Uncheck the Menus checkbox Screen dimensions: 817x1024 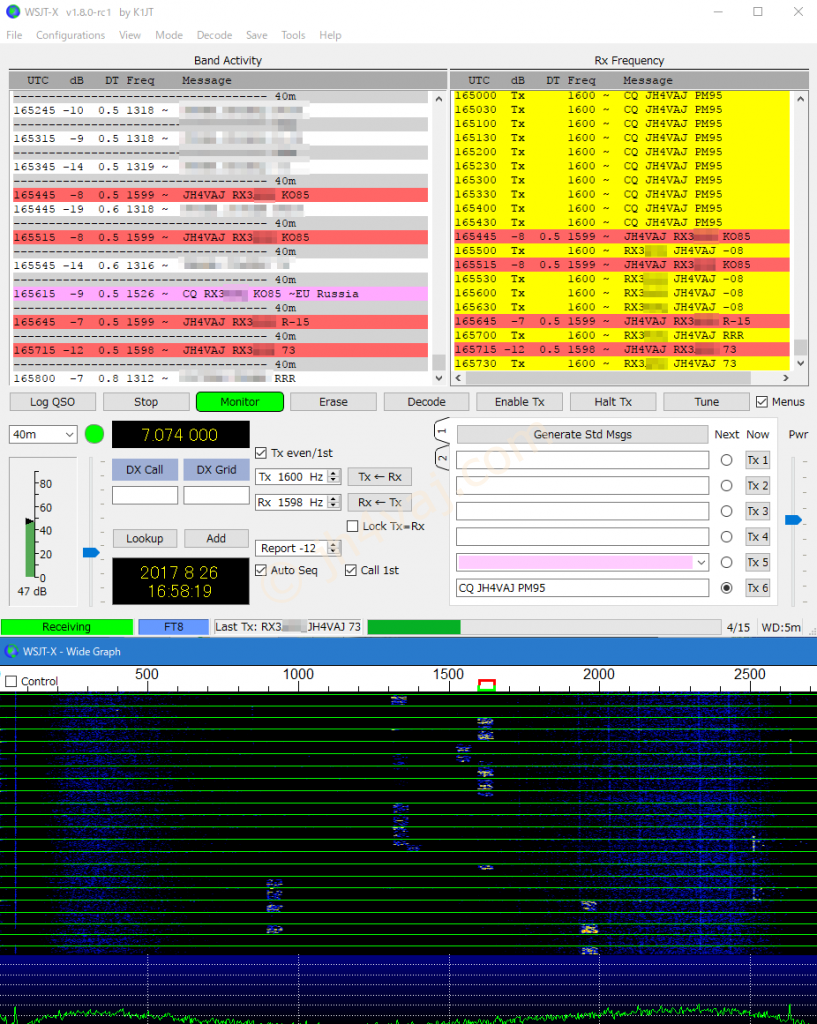coord(761,402)
